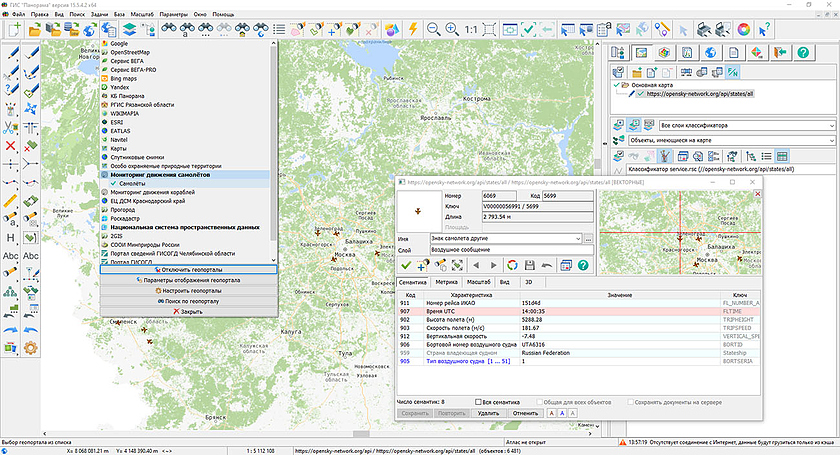Click the help question mark in dialog
The image size is (840, 455).
point(583,265)
